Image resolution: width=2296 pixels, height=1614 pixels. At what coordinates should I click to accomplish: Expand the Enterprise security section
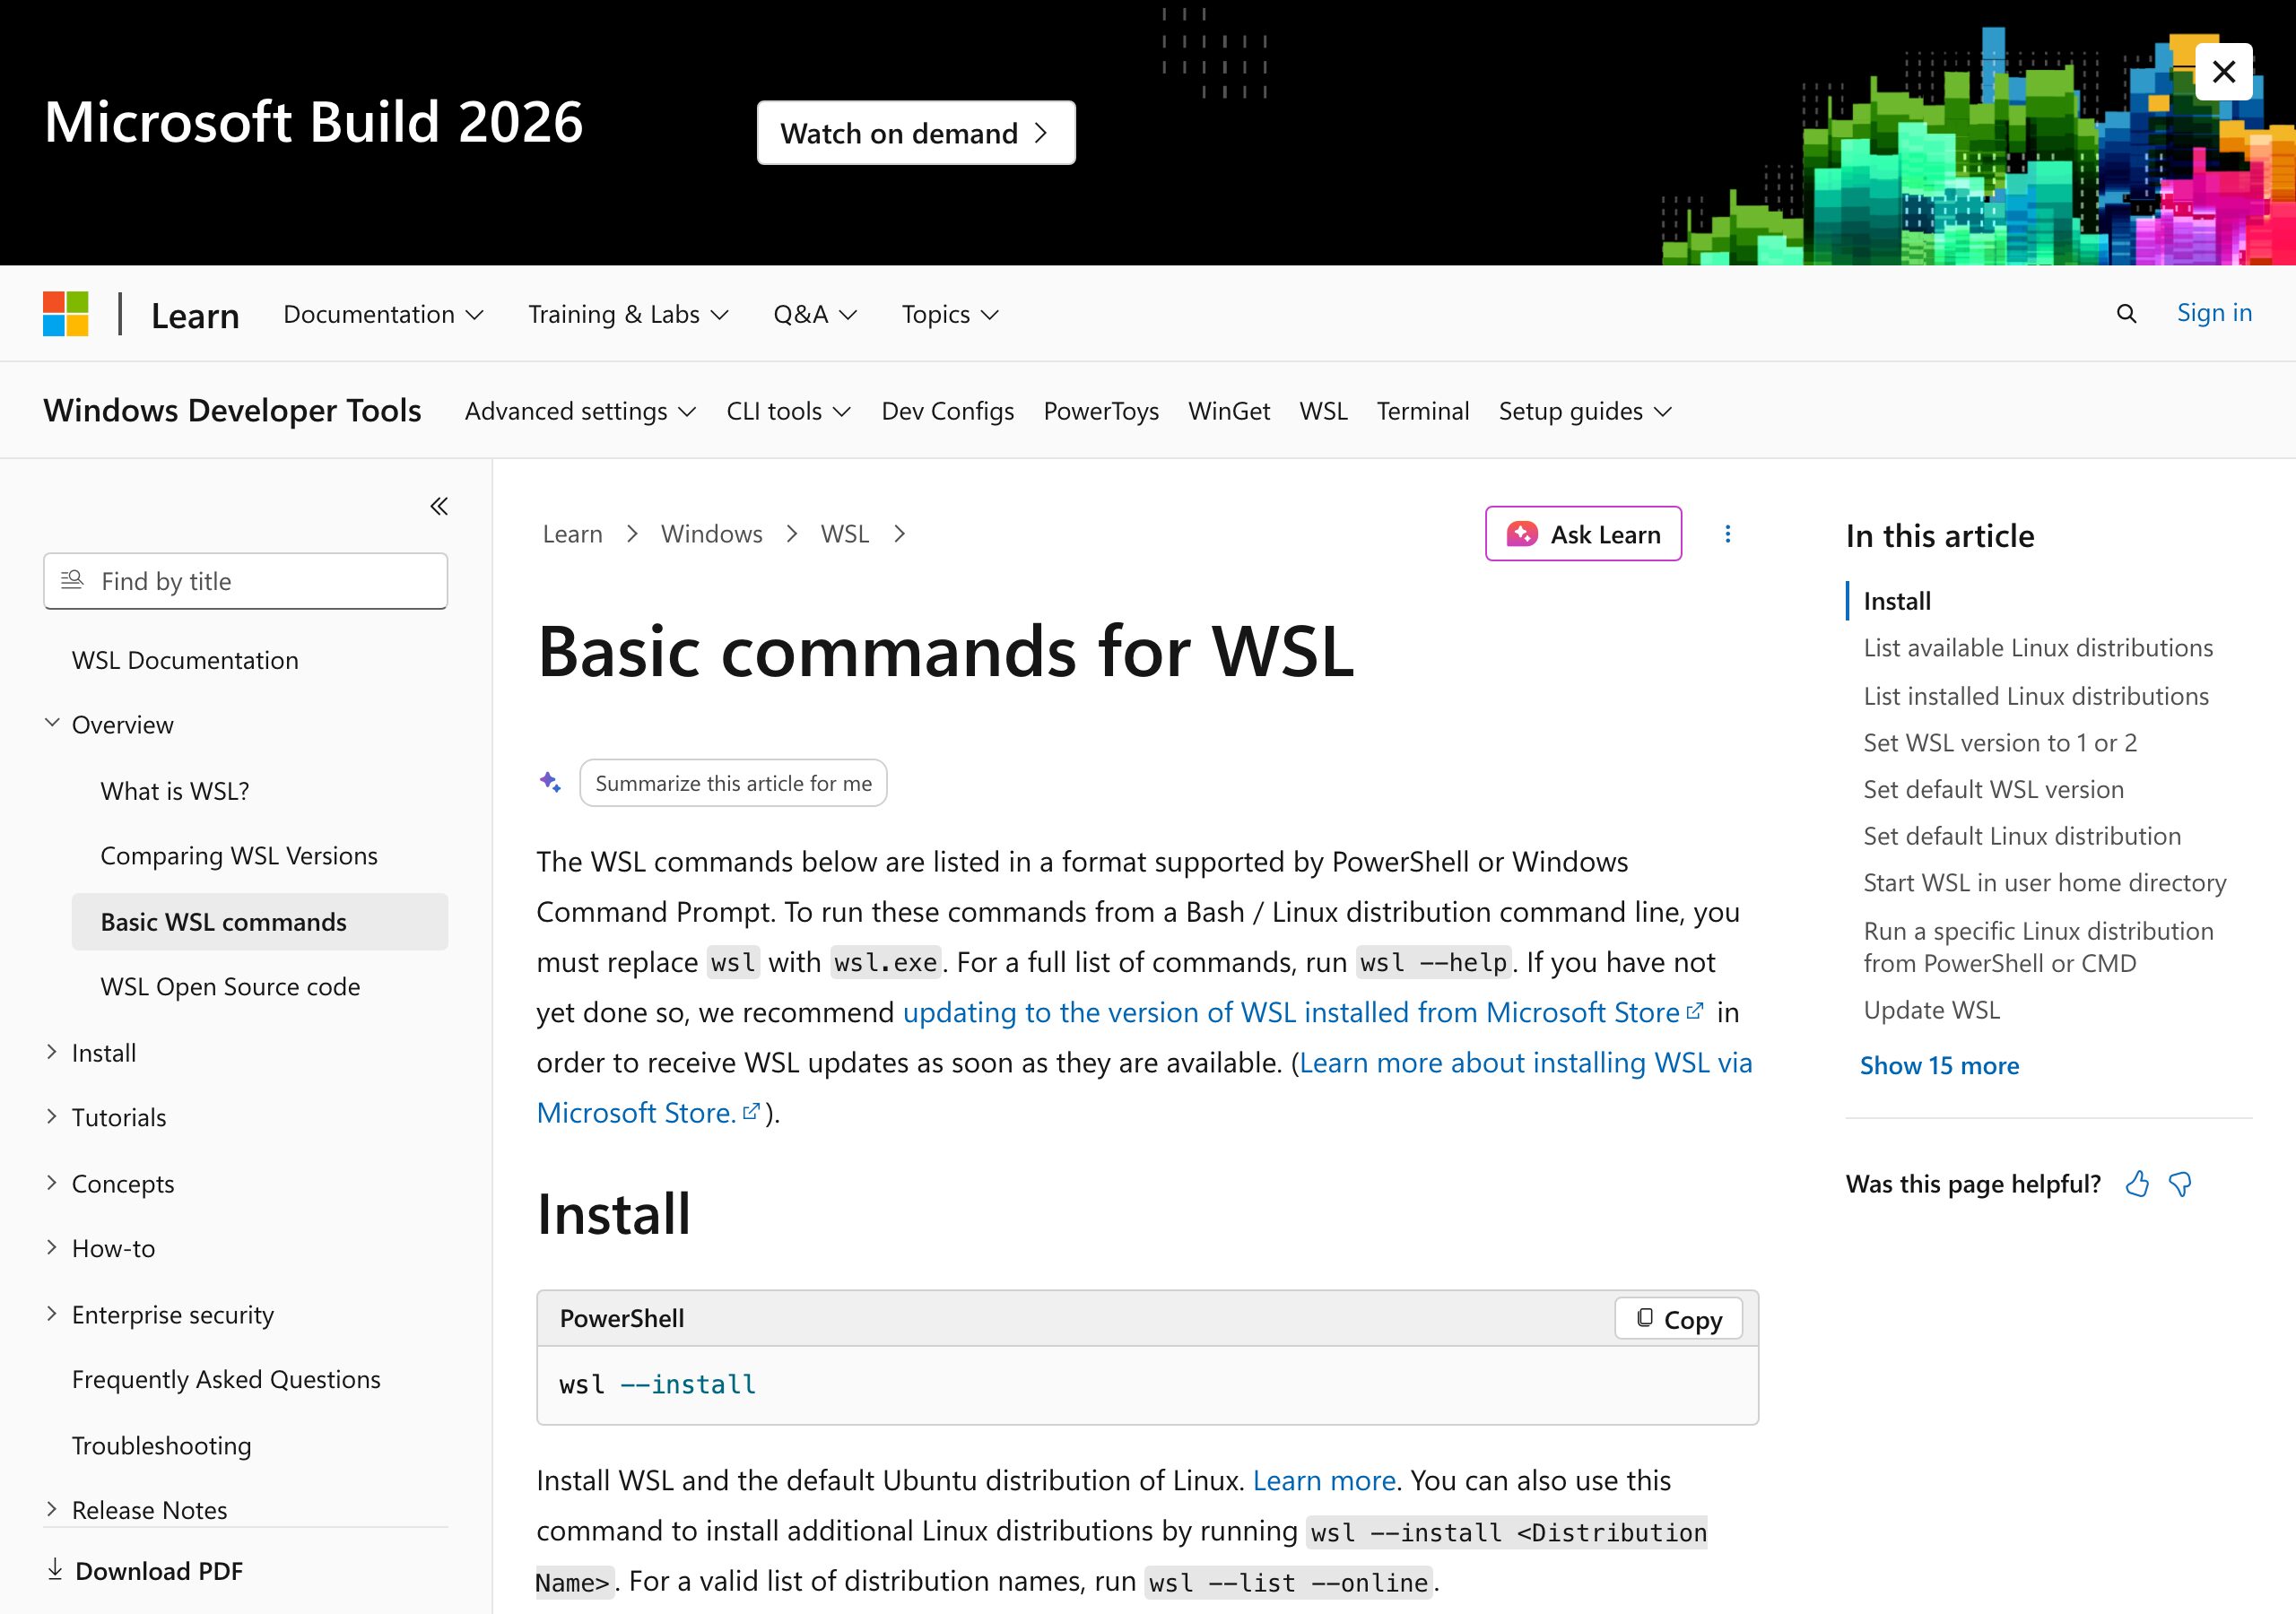click(52, 1314)
